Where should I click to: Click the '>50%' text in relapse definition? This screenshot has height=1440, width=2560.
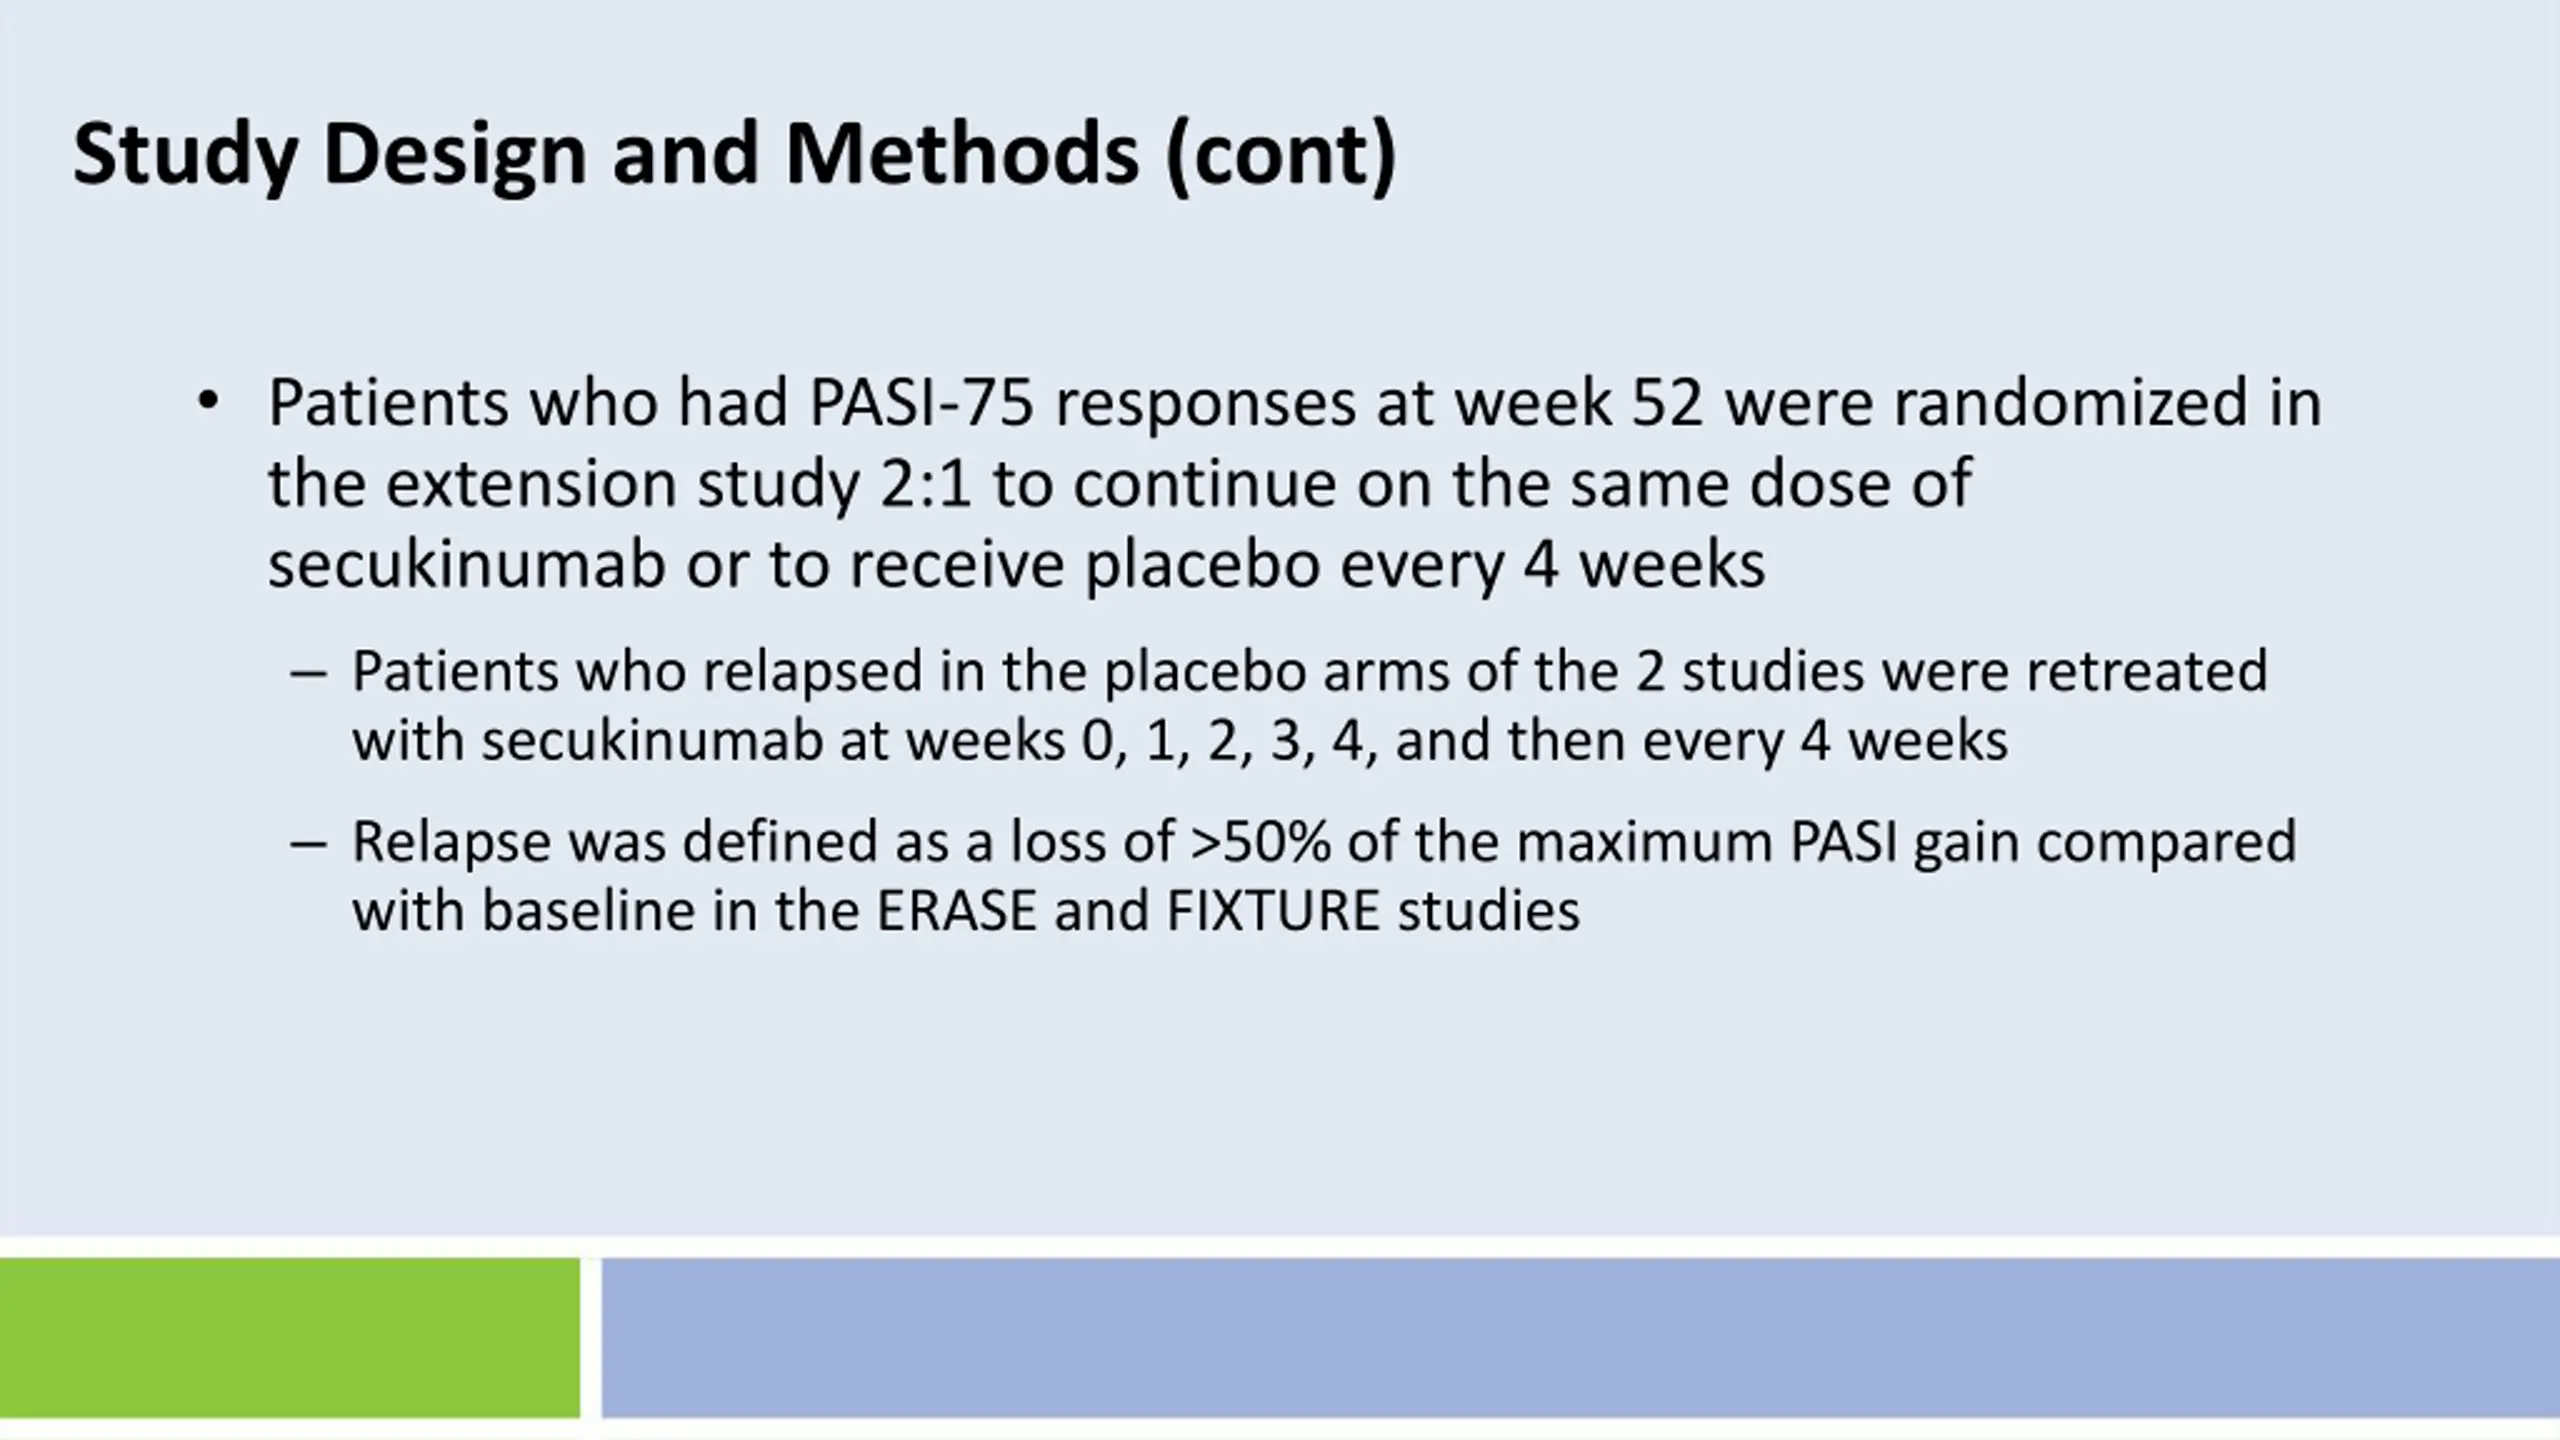1261,842
